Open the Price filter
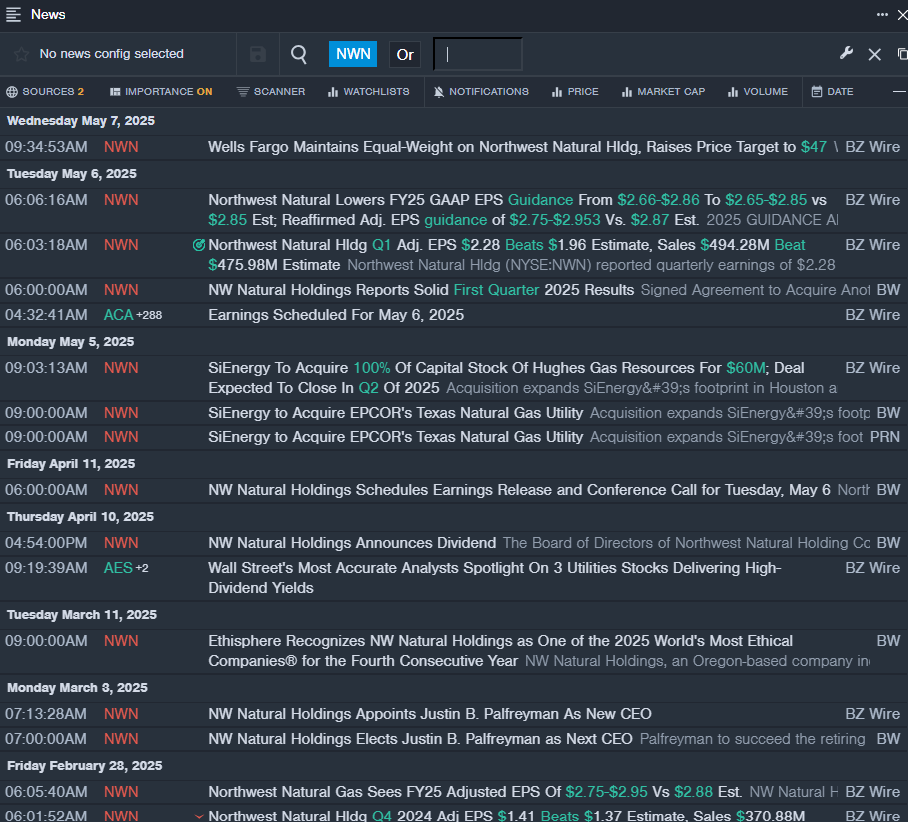 [575, 92]
